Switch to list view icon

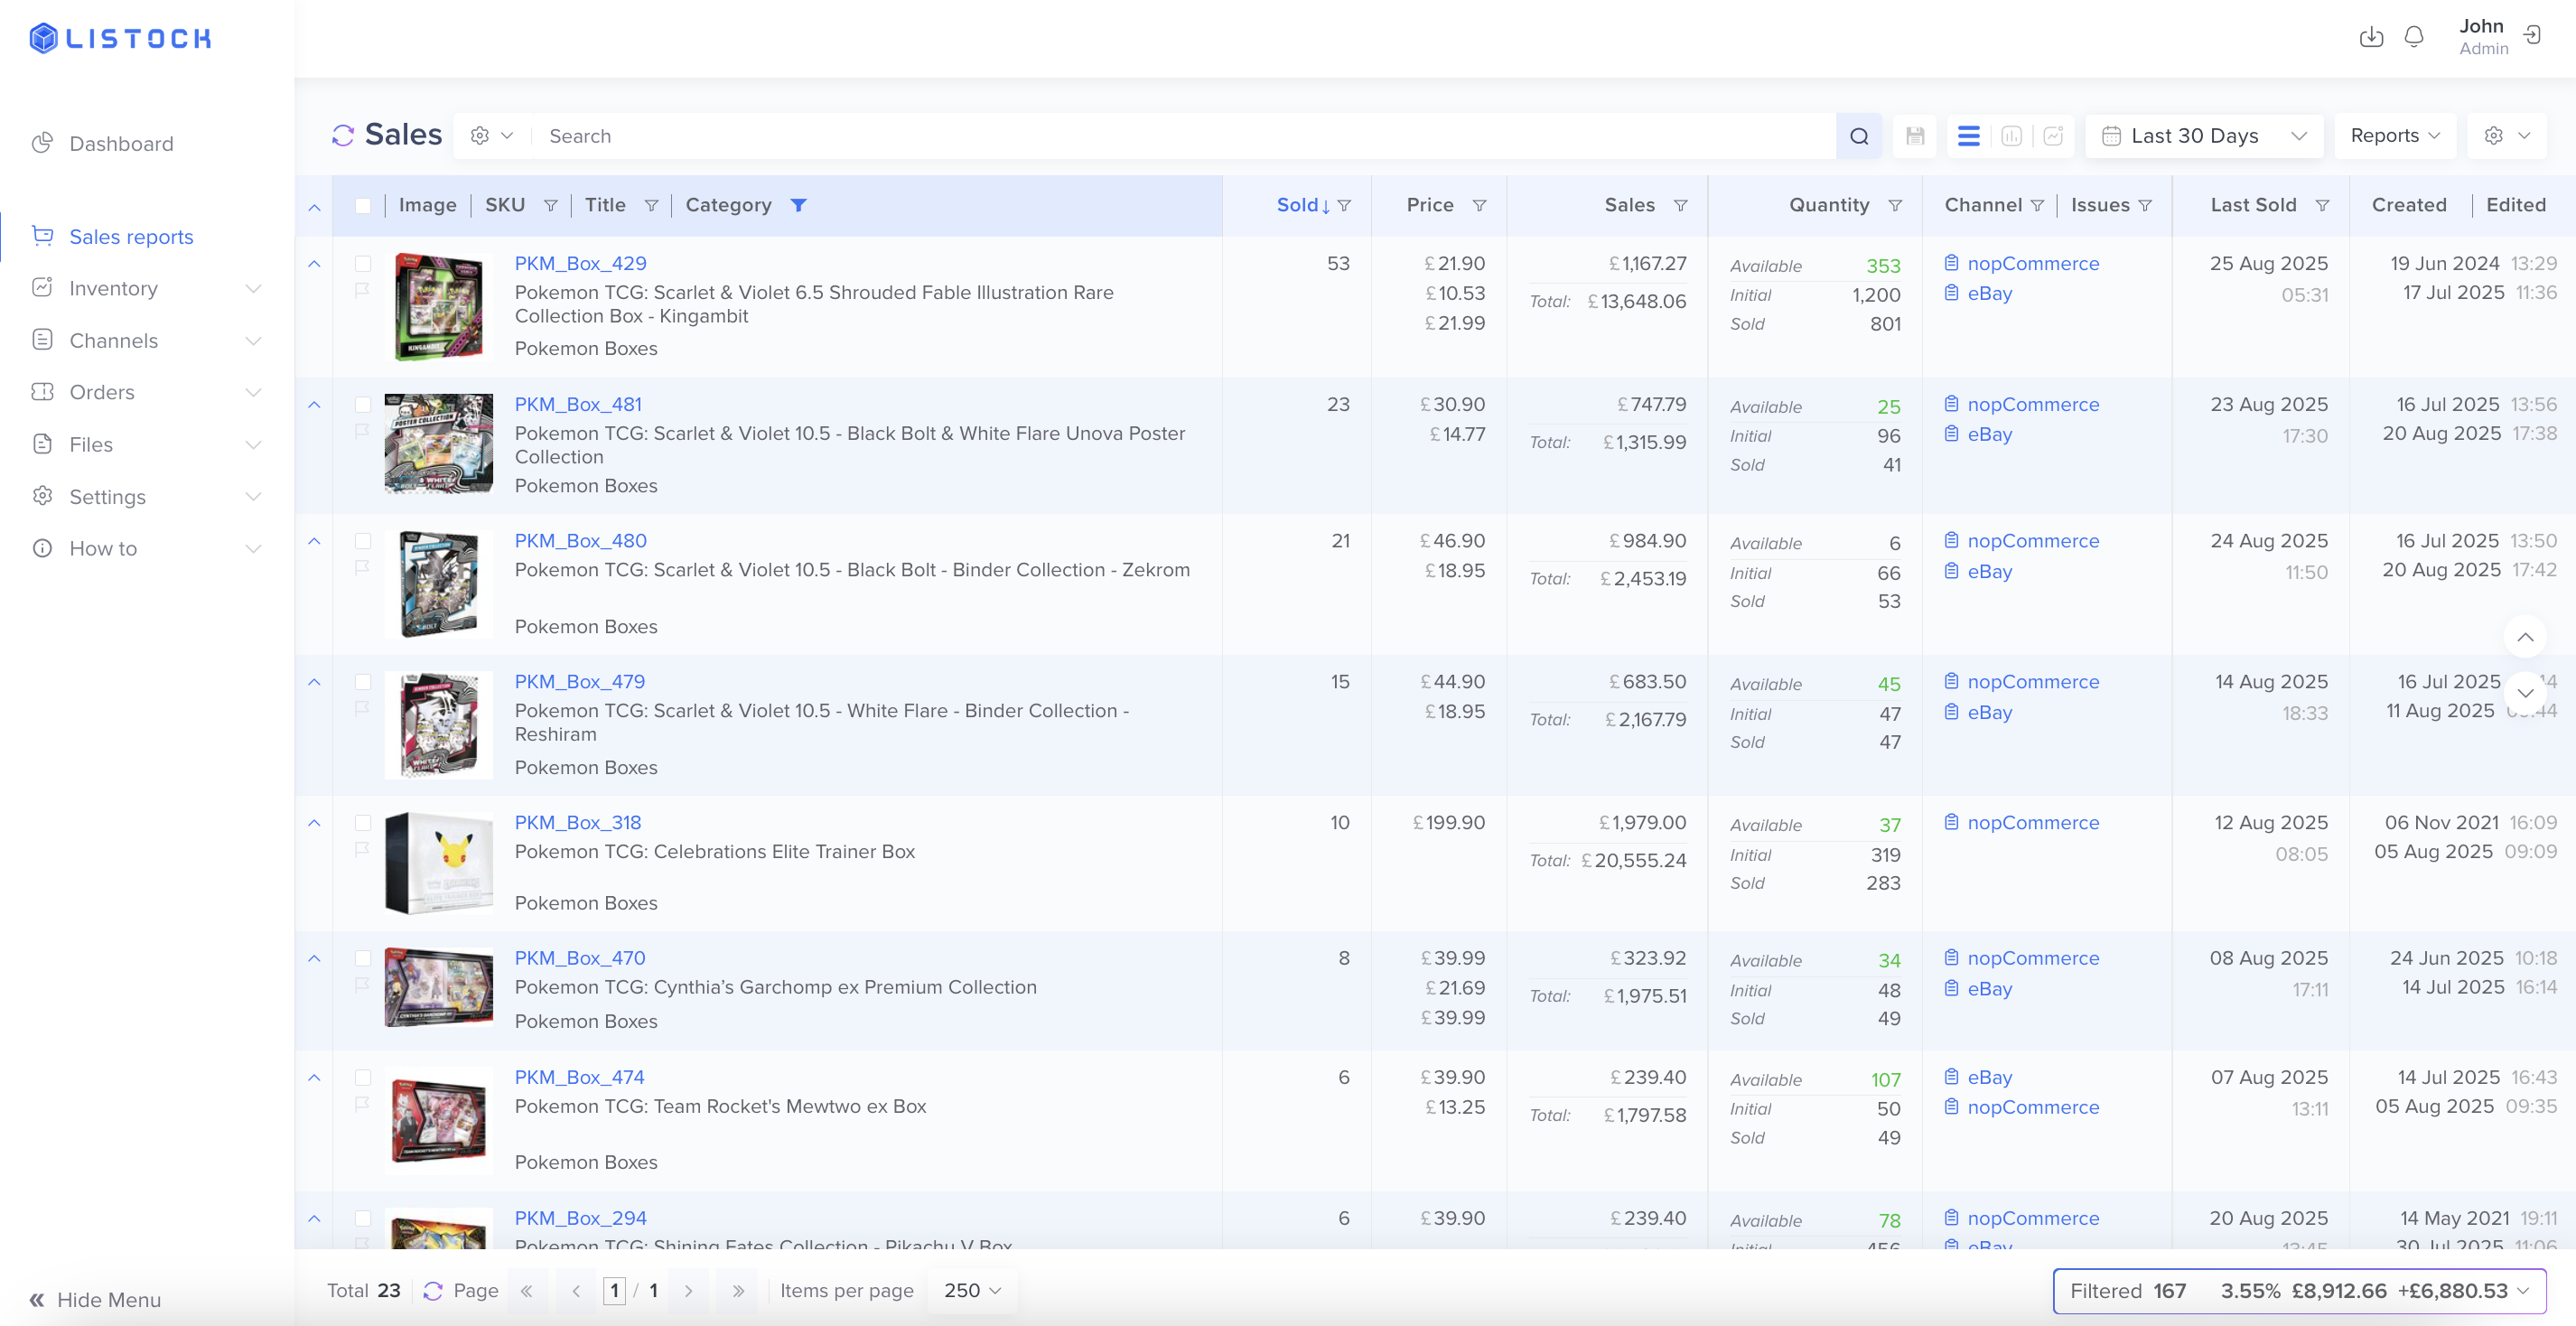coord(1968,136)
